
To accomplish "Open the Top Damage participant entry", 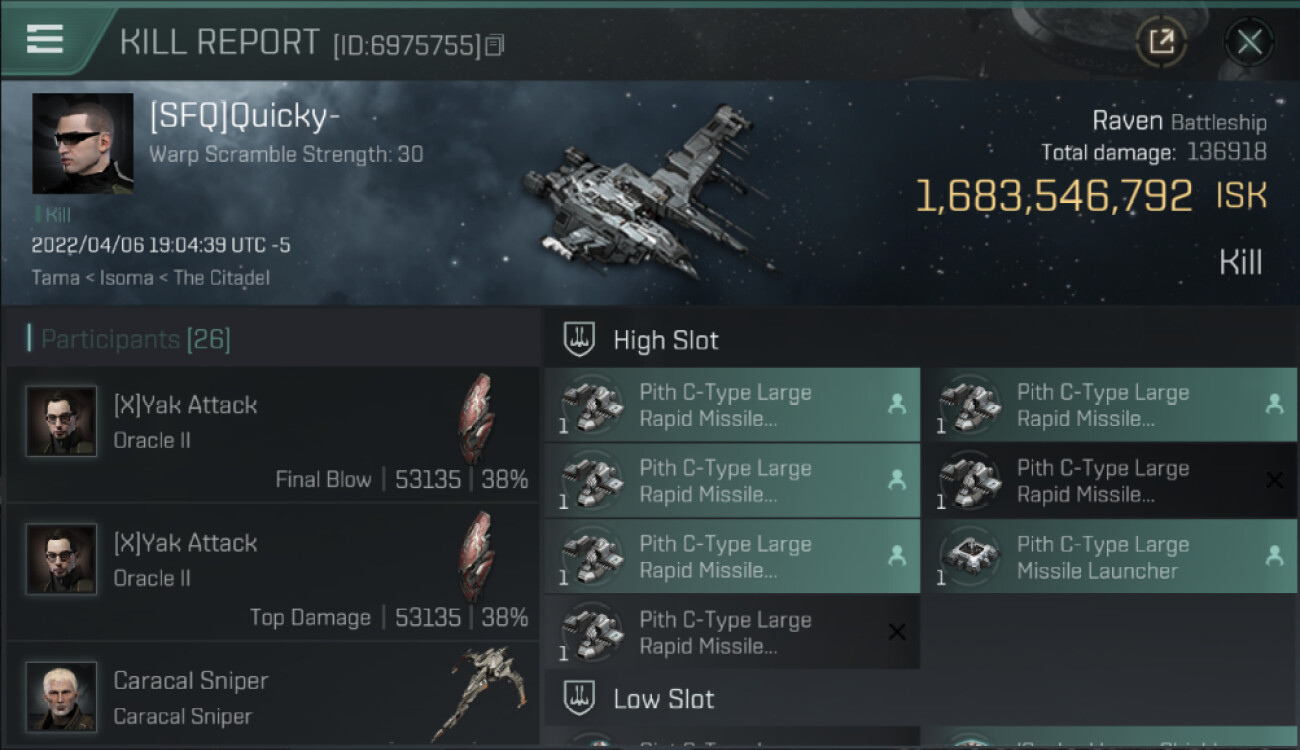I will [x=272, y=572].
